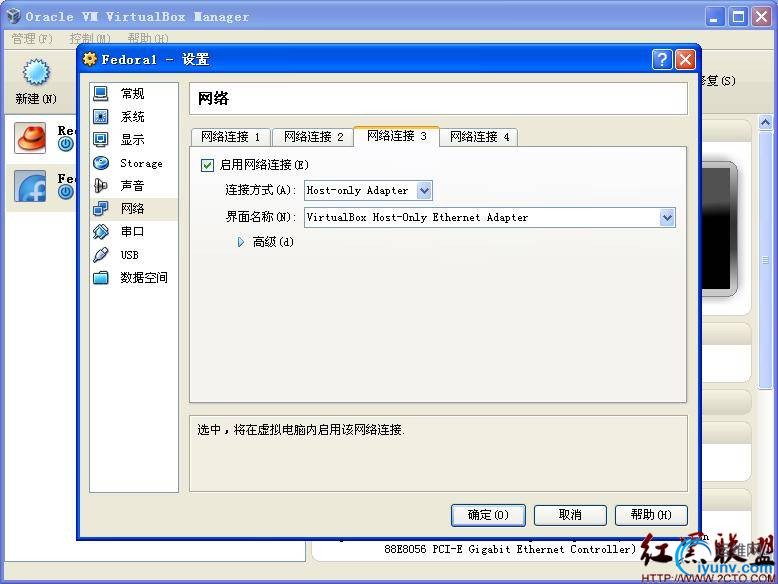This screenshot has width=778, height=584.
Task: Close the Fedora settings dialog
Action: 685,60
